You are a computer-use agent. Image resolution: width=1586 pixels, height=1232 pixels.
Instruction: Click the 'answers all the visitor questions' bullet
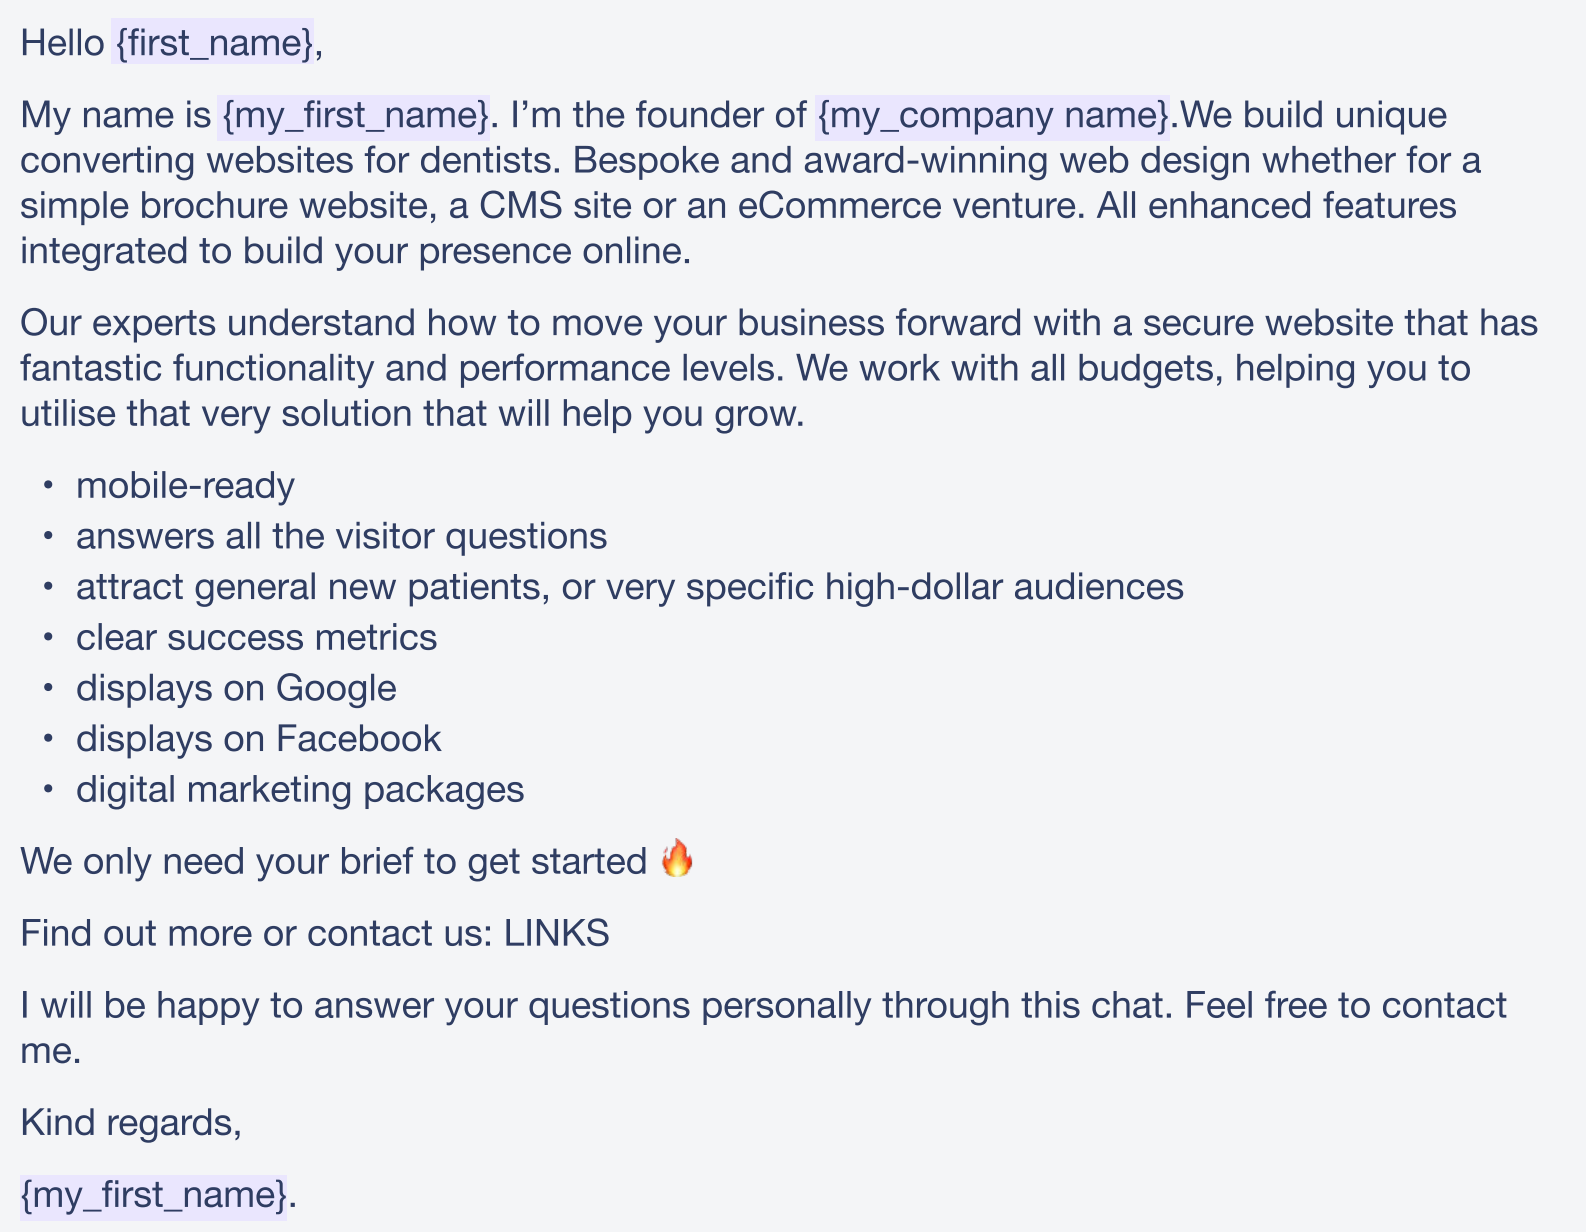tap(341, 537)
